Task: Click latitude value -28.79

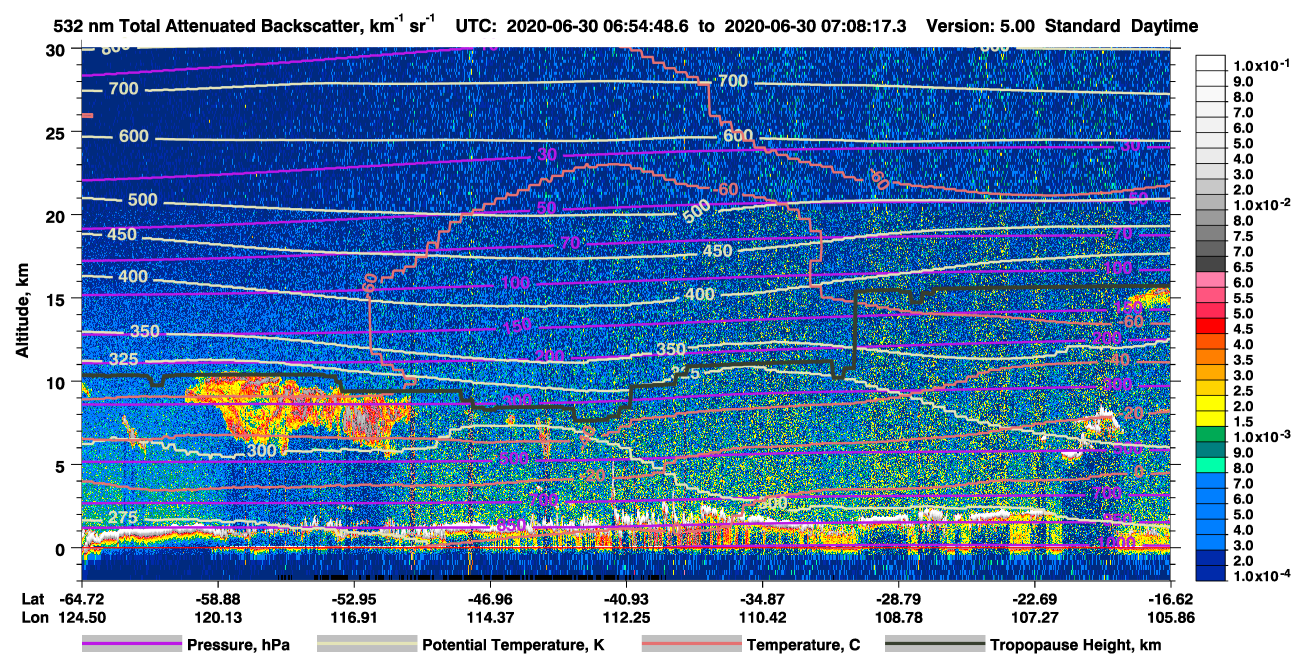Action: tap(900, 600)
